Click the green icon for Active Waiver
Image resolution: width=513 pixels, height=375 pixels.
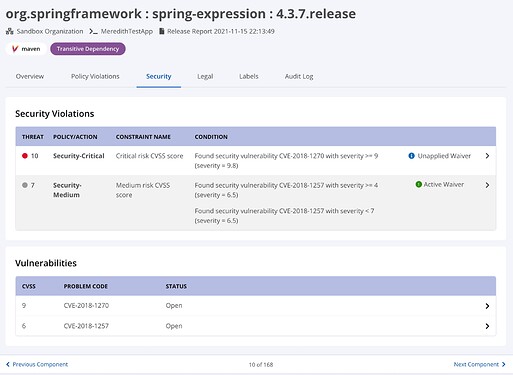coord(419,184)
